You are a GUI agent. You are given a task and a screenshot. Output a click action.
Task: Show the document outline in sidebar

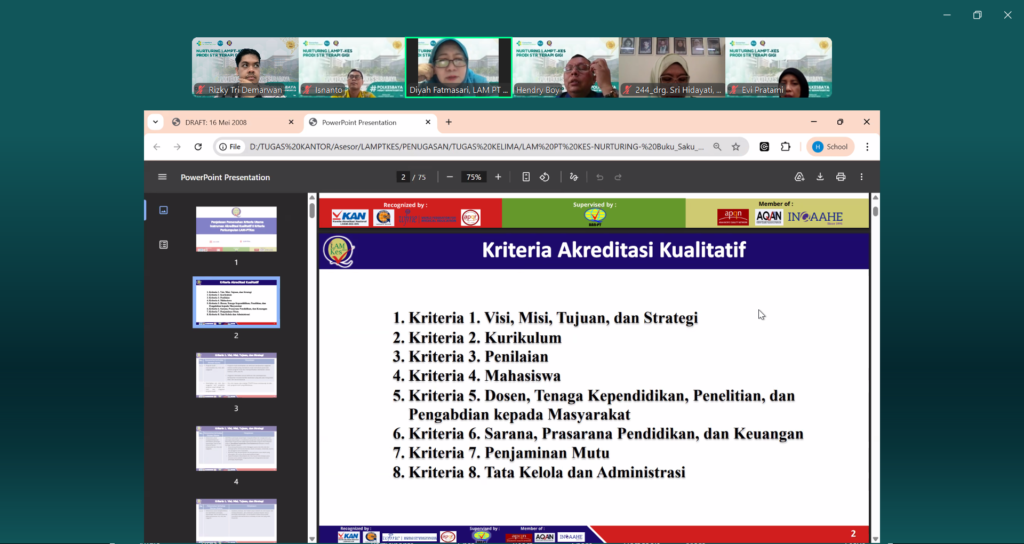(163, 245)
